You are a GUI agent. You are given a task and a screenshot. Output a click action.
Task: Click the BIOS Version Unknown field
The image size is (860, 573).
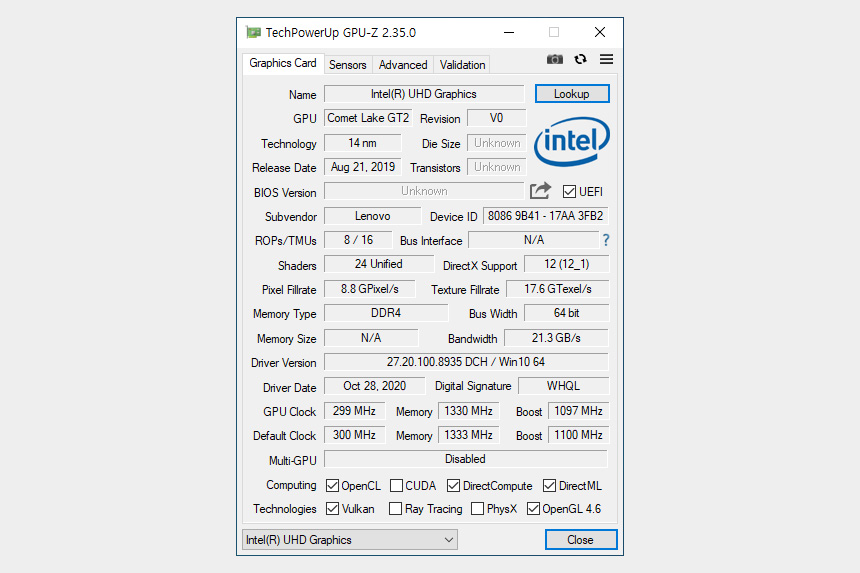(x=424, y=191)
